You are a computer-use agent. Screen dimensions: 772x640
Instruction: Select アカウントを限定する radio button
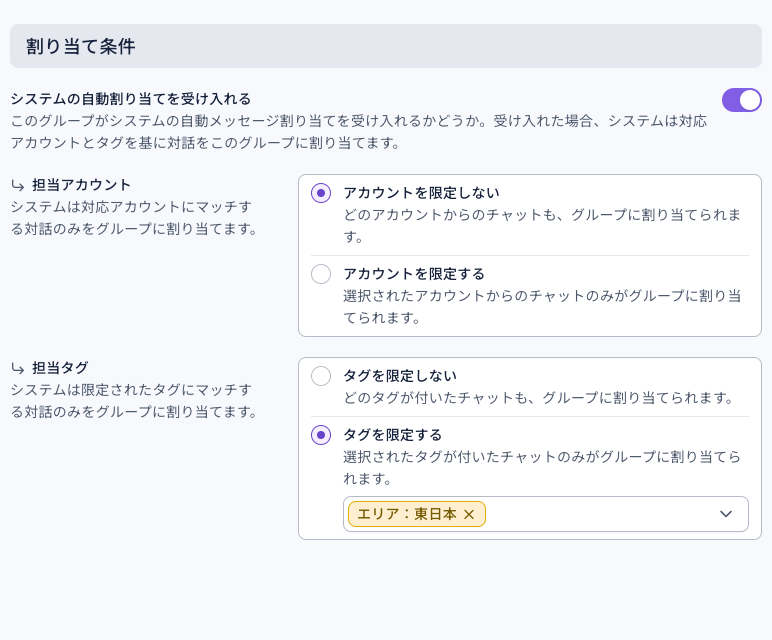321,274
